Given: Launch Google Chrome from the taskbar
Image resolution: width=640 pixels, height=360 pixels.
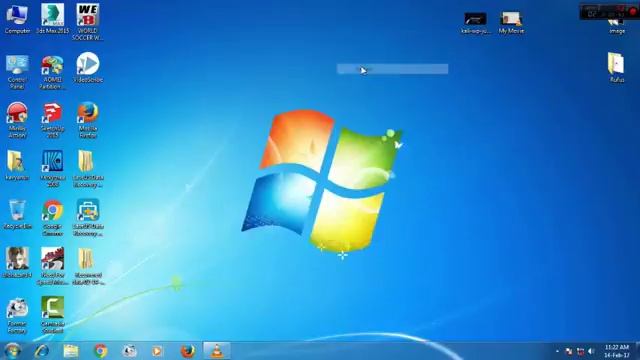Looking at the screenshot, I should coord(100,351).
